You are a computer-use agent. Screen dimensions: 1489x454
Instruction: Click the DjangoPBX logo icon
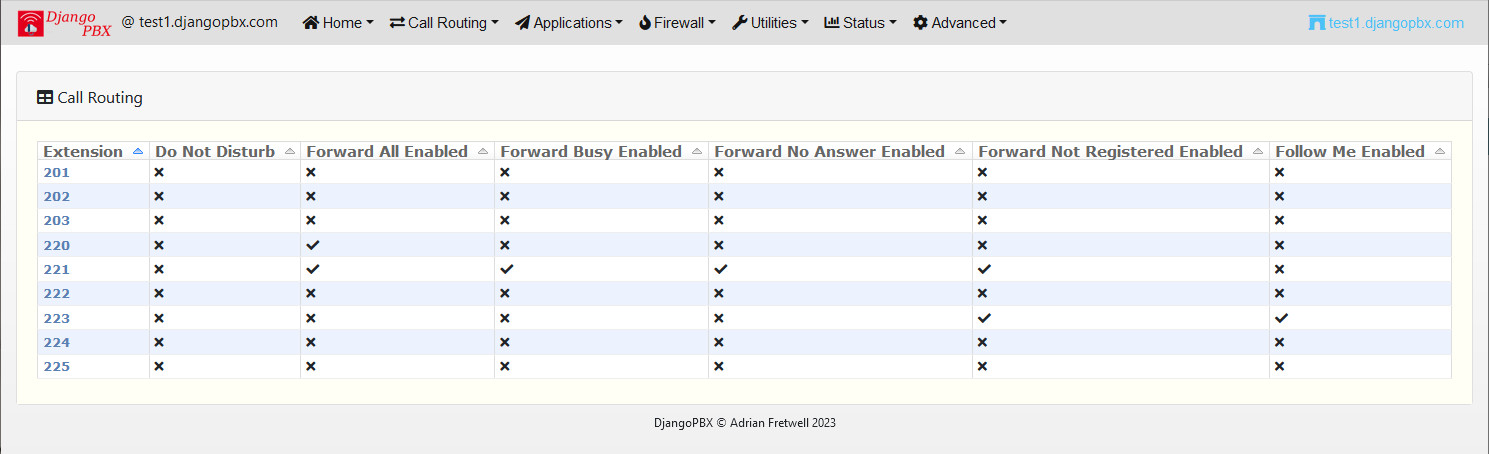[x=31, y=23]
